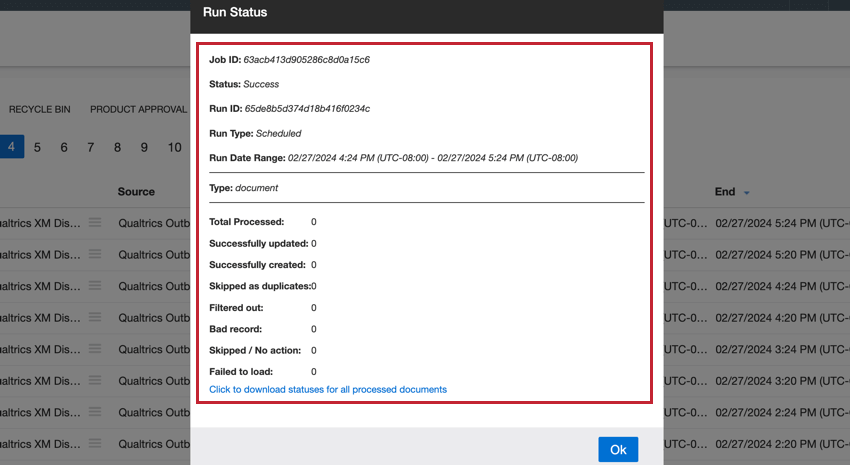Open menu icon for row ending 2:24 PM
Viewport: 850px width, 465px height.
point(94,415)
